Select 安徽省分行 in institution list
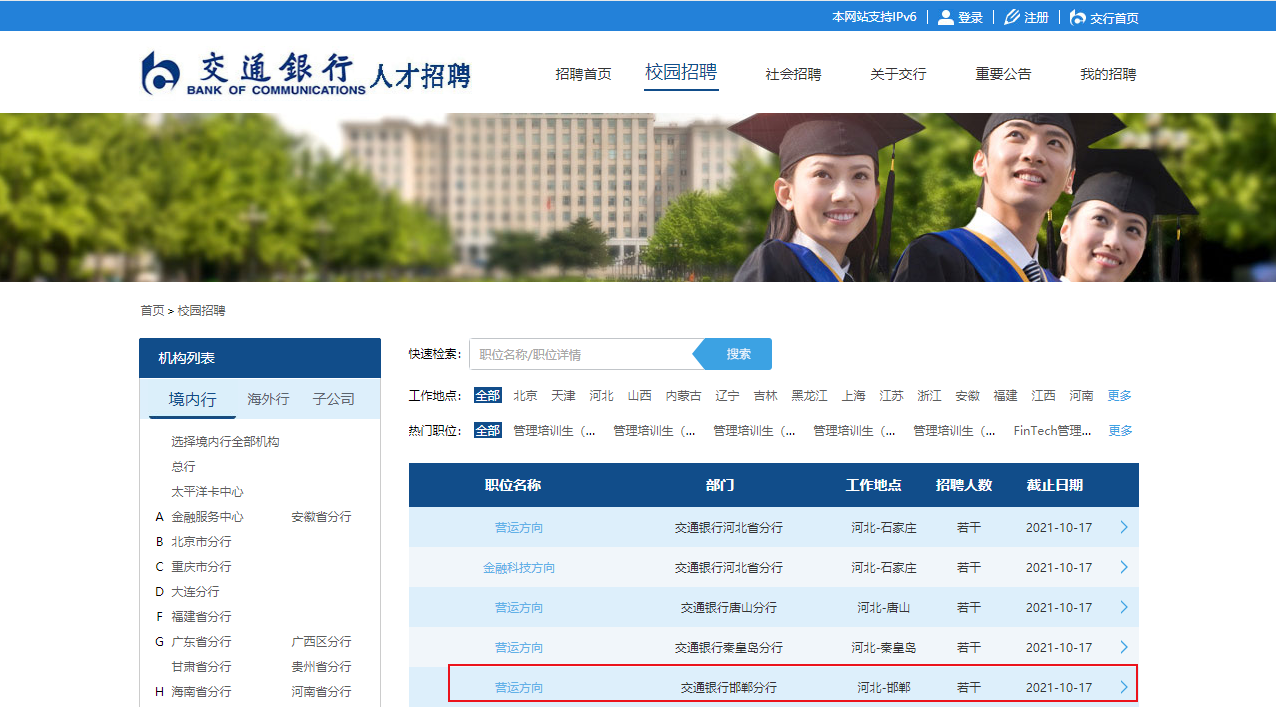Screen dimensions: 1276x707 pos(321,517)
